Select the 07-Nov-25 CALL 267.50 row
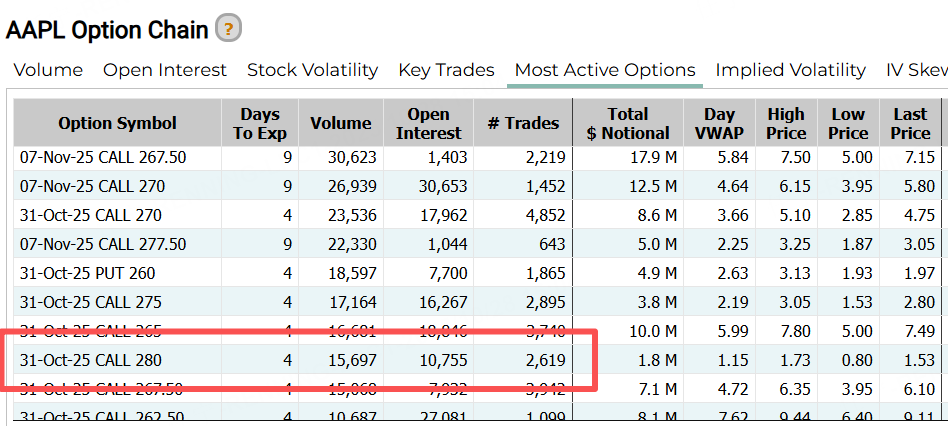 pyautogui.click(x=103, y=157)
